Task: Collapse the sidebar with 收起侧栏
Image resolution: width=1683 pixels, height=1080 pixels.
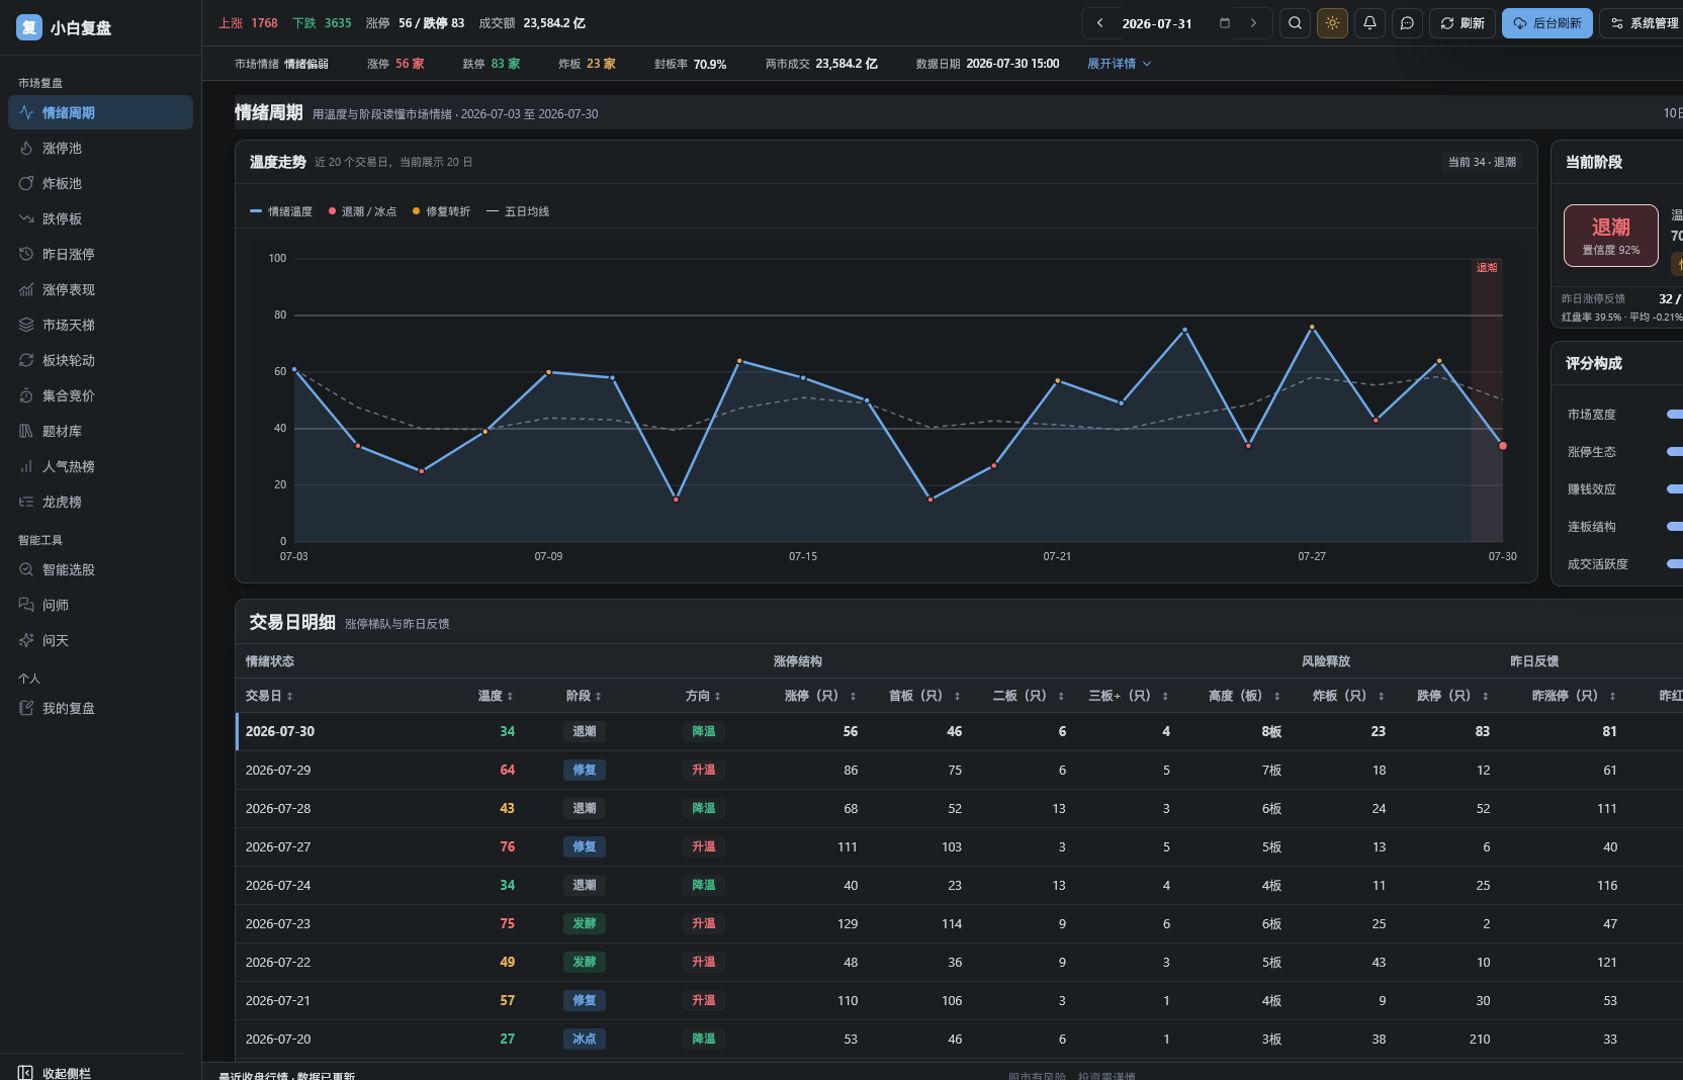Action: click(x=55, y=1072)
